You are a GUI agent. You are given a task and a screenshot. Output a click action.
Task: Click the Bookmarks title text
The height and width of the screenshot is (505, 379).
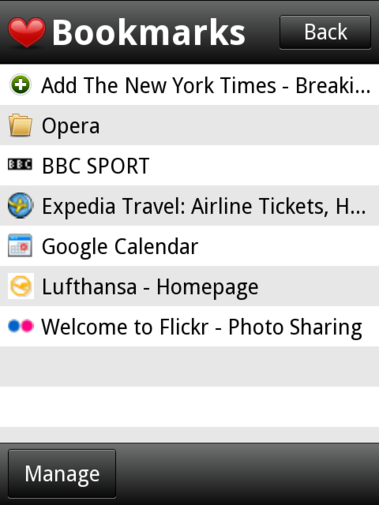(x=149, y=32)
